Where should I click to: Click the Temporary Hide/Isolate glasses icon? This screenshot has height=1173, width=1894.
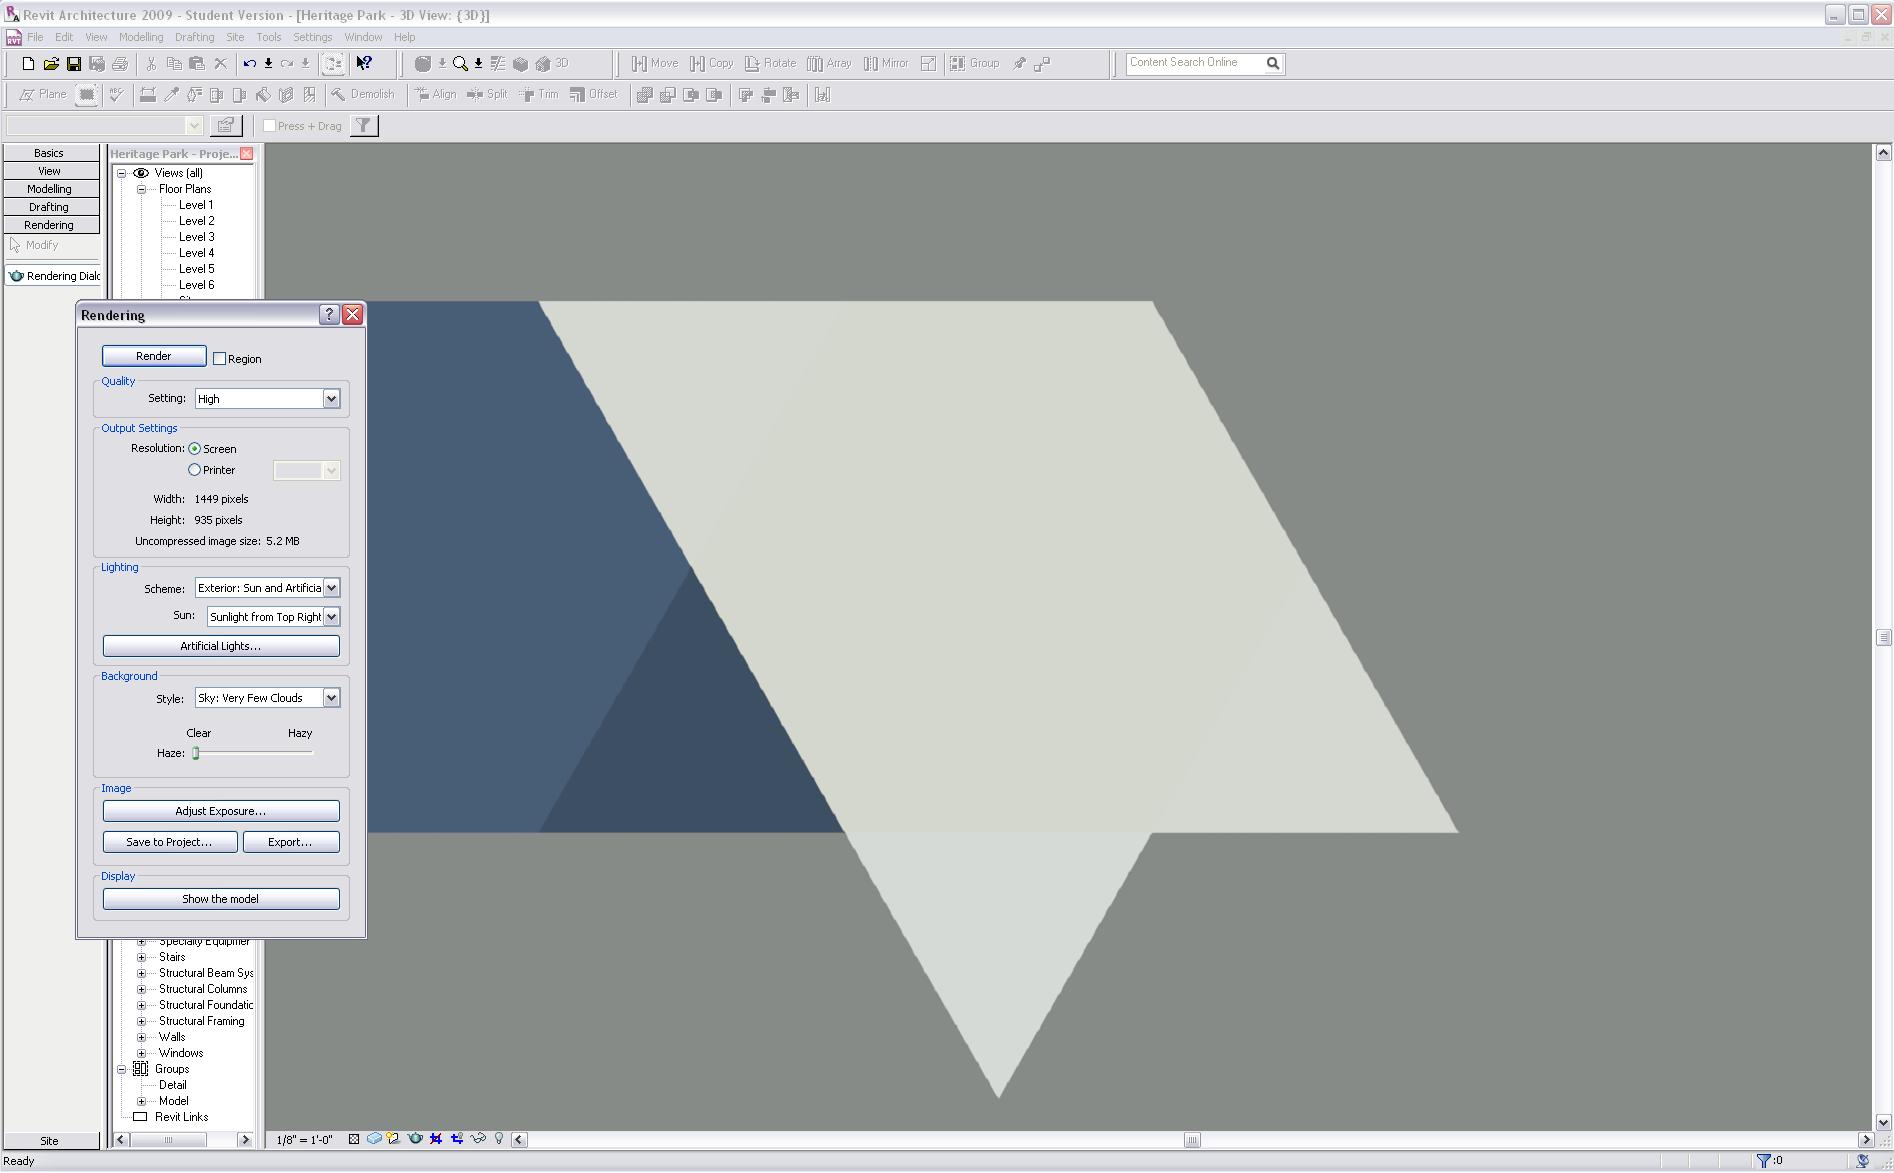point(478,1139)
